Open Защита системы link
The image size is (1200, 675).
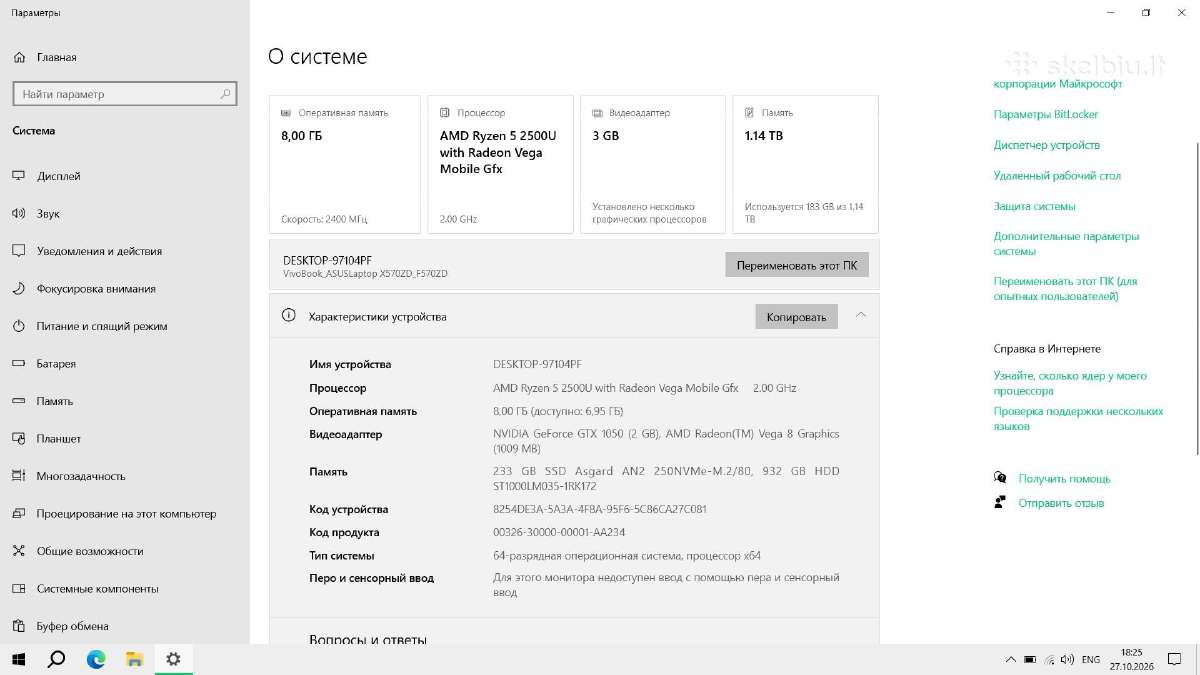[x=1035, y=206]
